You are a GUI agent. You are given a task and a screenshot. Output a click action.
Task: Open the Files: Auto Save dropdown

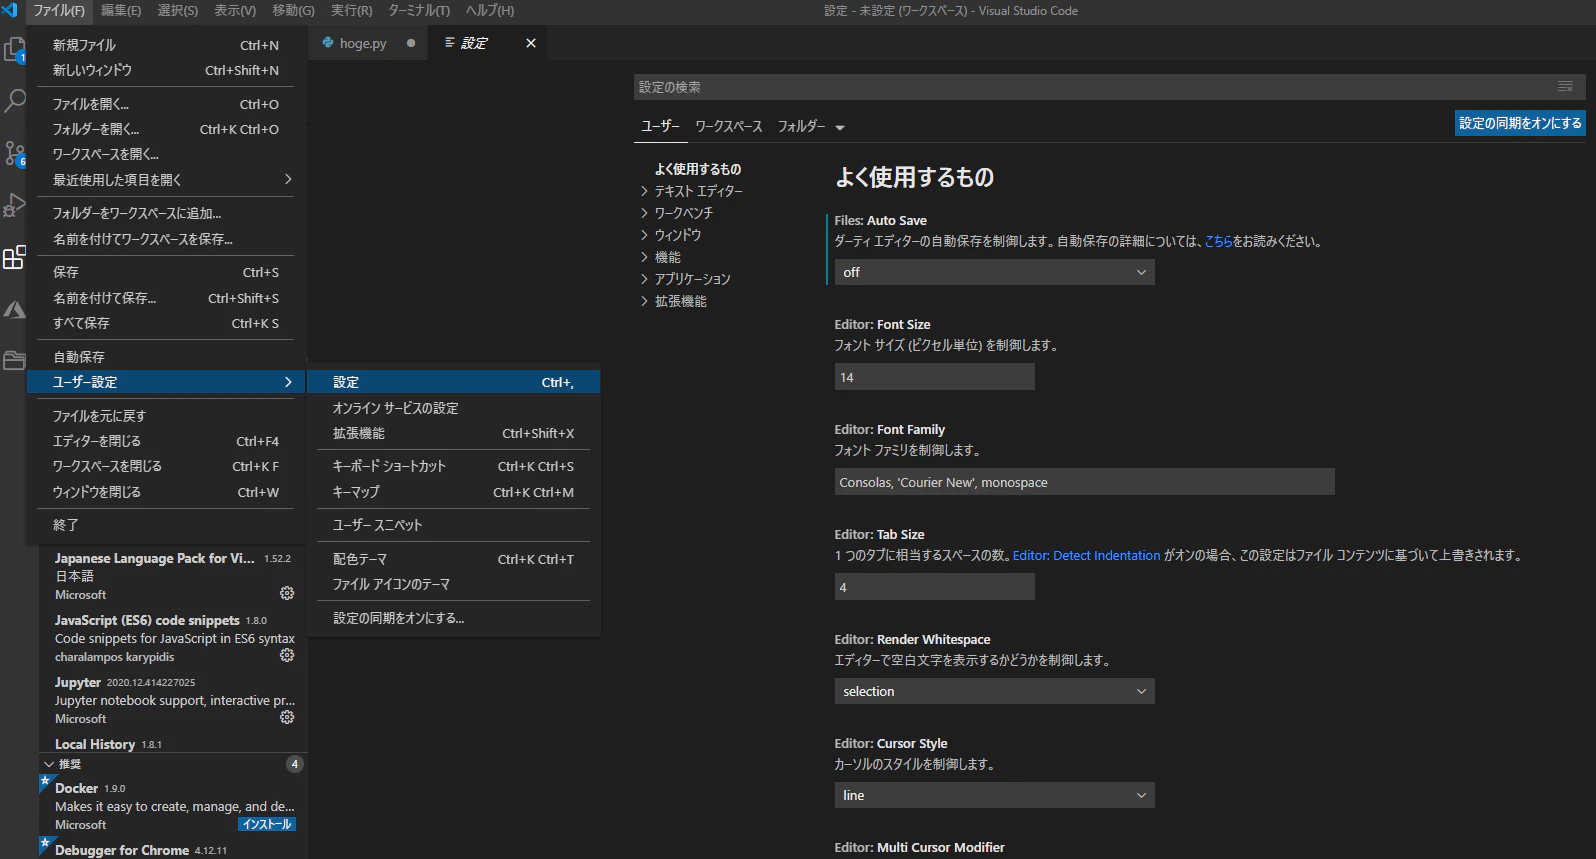click(994, 272)
